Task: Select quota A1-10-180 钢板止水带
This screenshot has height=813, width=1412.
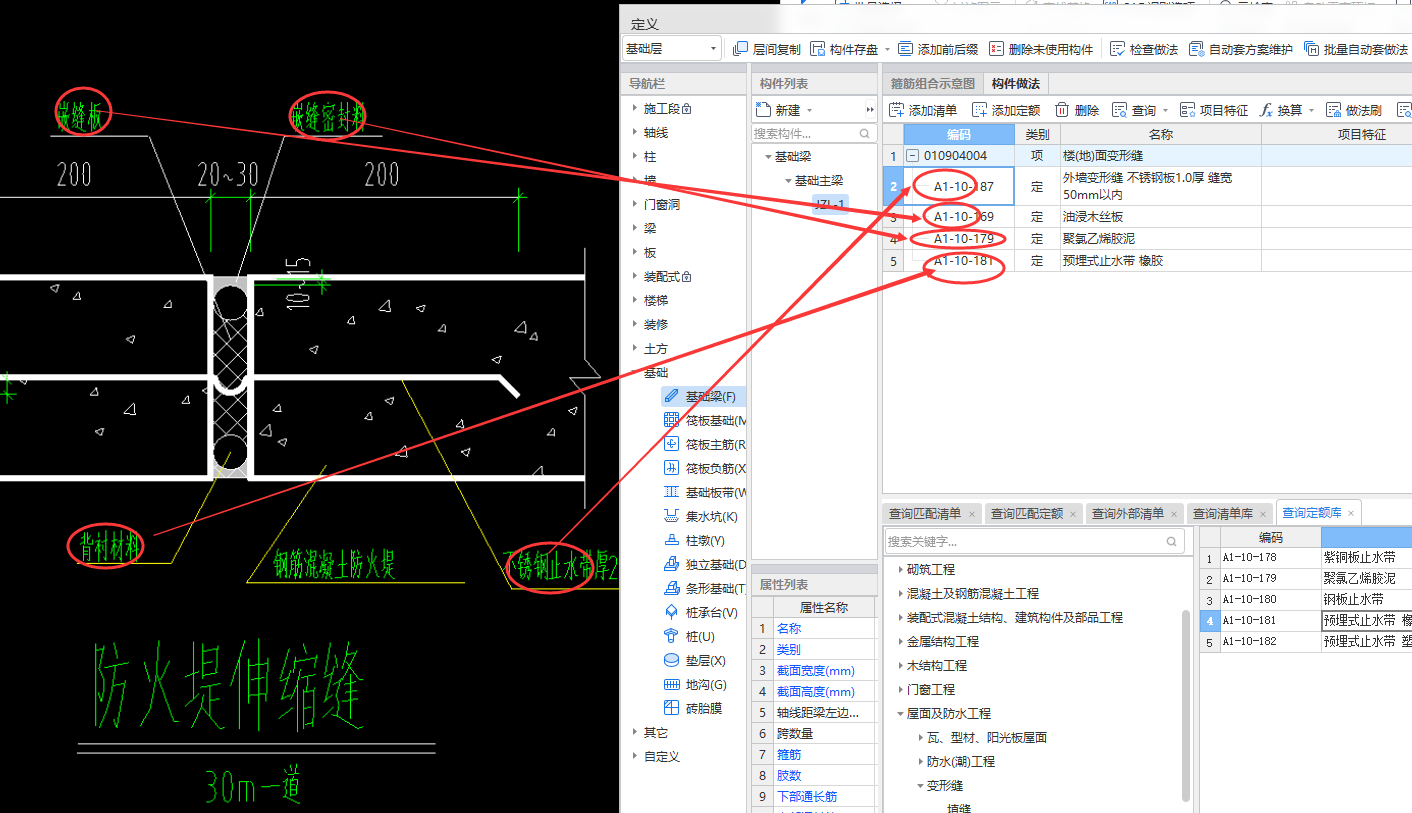Action: pyautogui.click(x=1306, y=599)
